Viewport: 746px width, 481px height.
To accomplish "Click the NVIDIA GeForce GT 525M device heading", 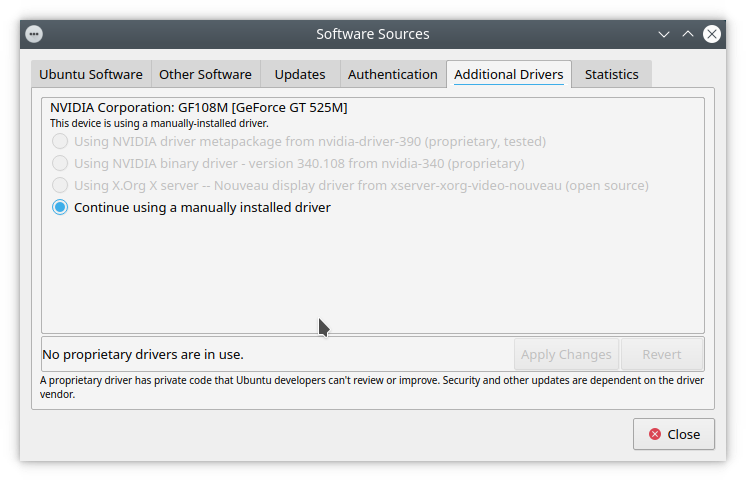I will 199,107.
